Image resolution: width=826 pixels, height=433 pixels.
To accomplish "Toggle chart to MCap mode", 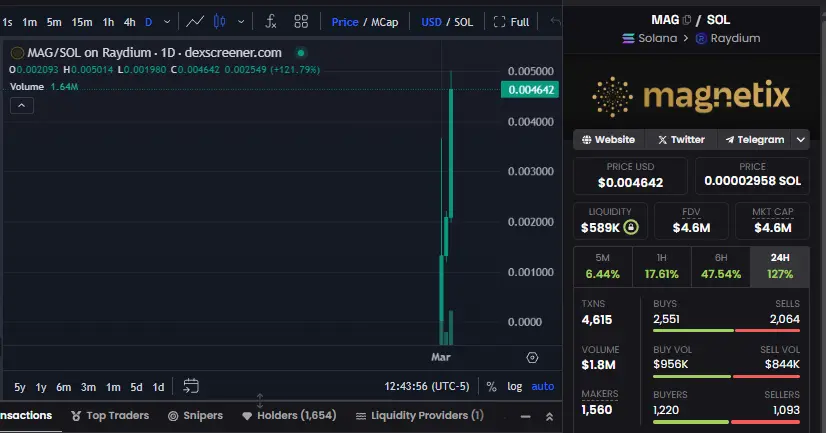I will coord(385,22).
